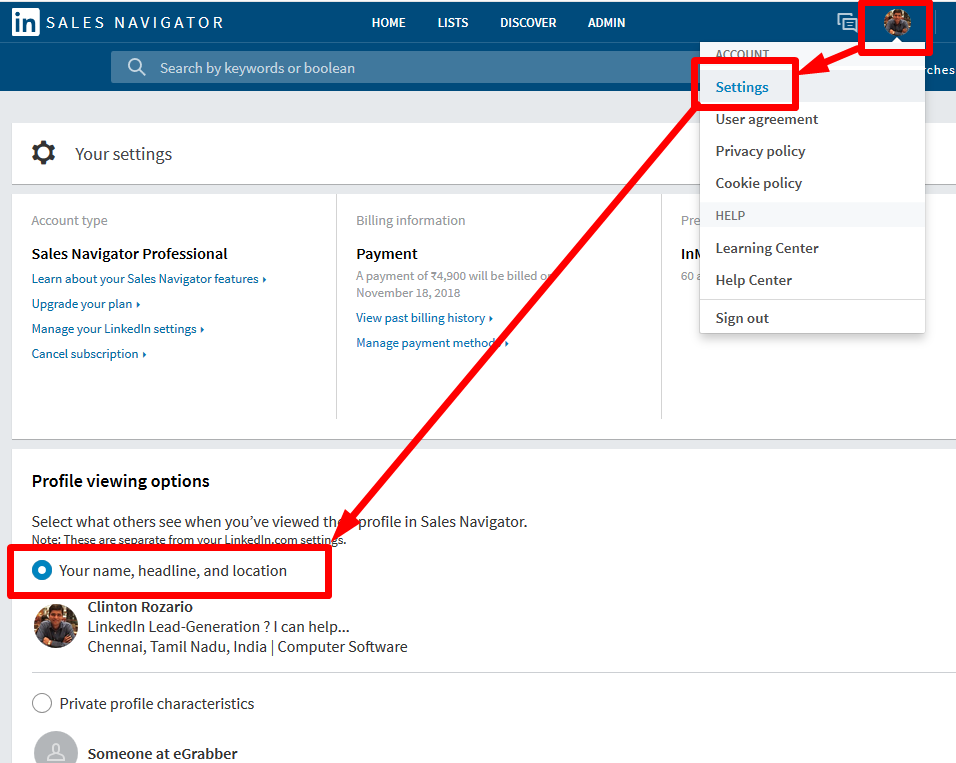
Task: Open User agreement from the menu
Action: 766,119
